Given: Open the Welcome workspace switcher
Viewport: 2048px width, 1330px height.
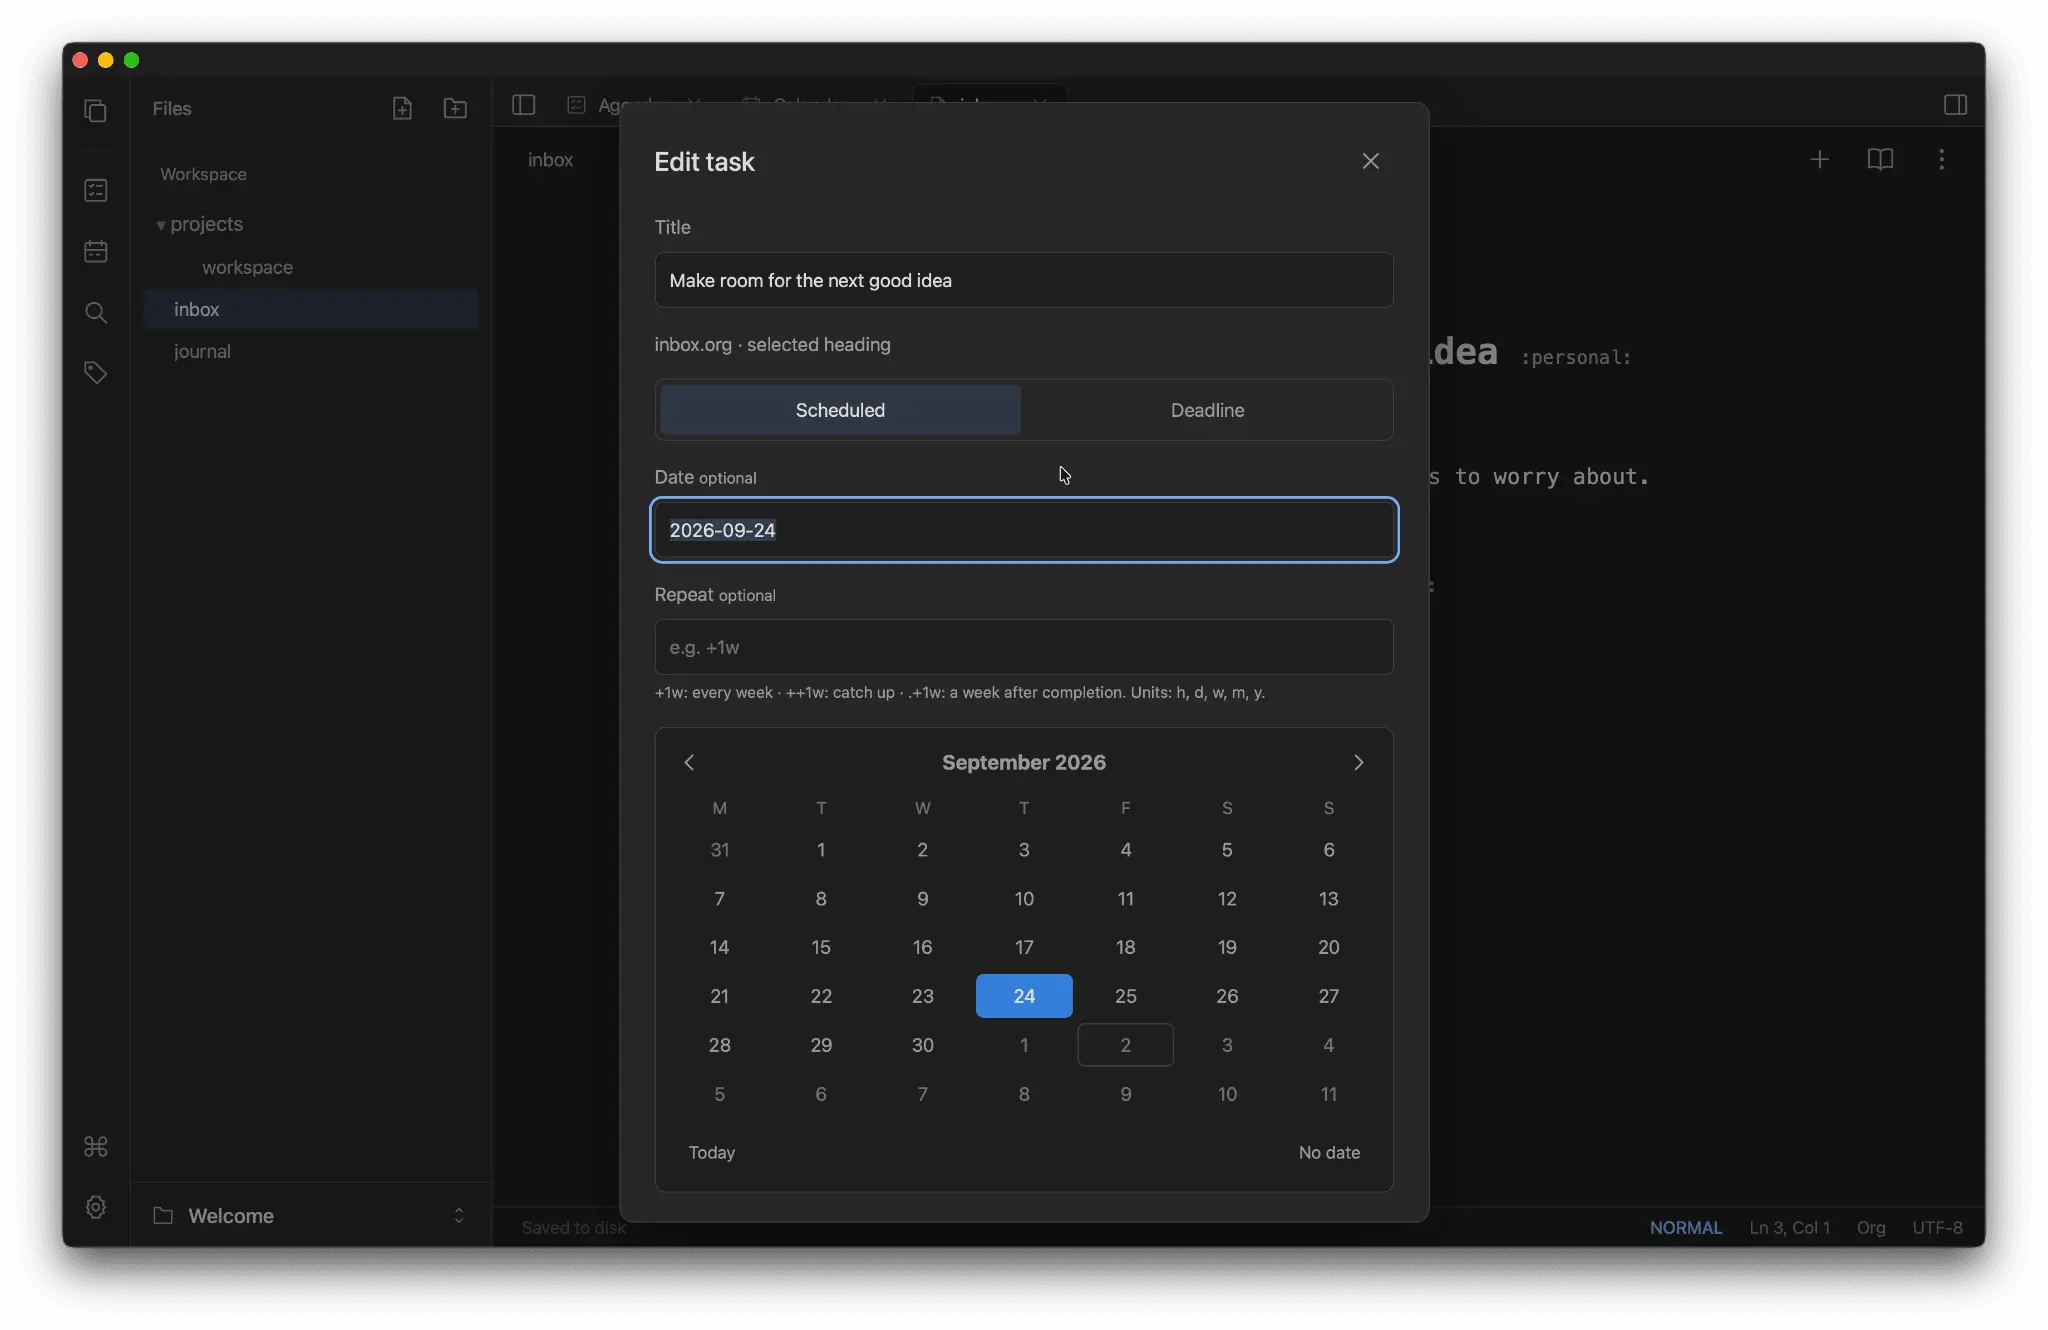Looking at the screenshot, I should click(x=311, y=1215).
